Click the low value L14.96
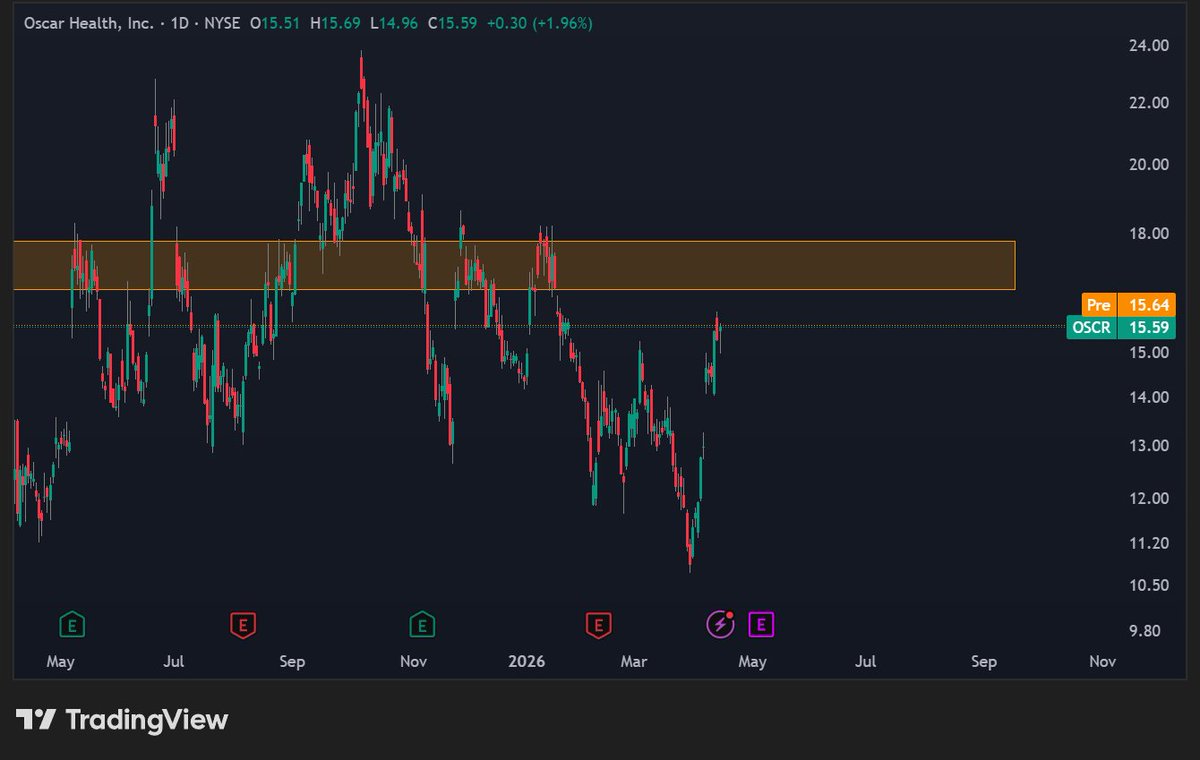Viewport: 1200px width, 760px height. pos(394,23)
